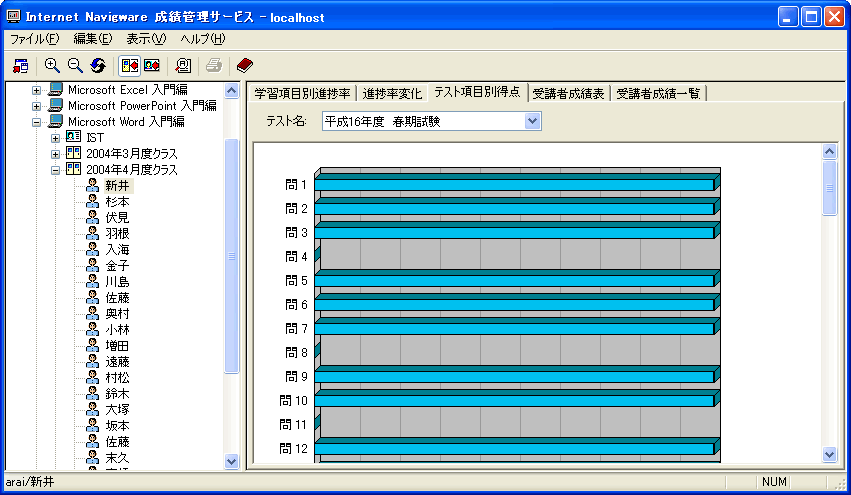Click the tree panel scroll up arrow
Screen dimensions: 851x495
232,91
